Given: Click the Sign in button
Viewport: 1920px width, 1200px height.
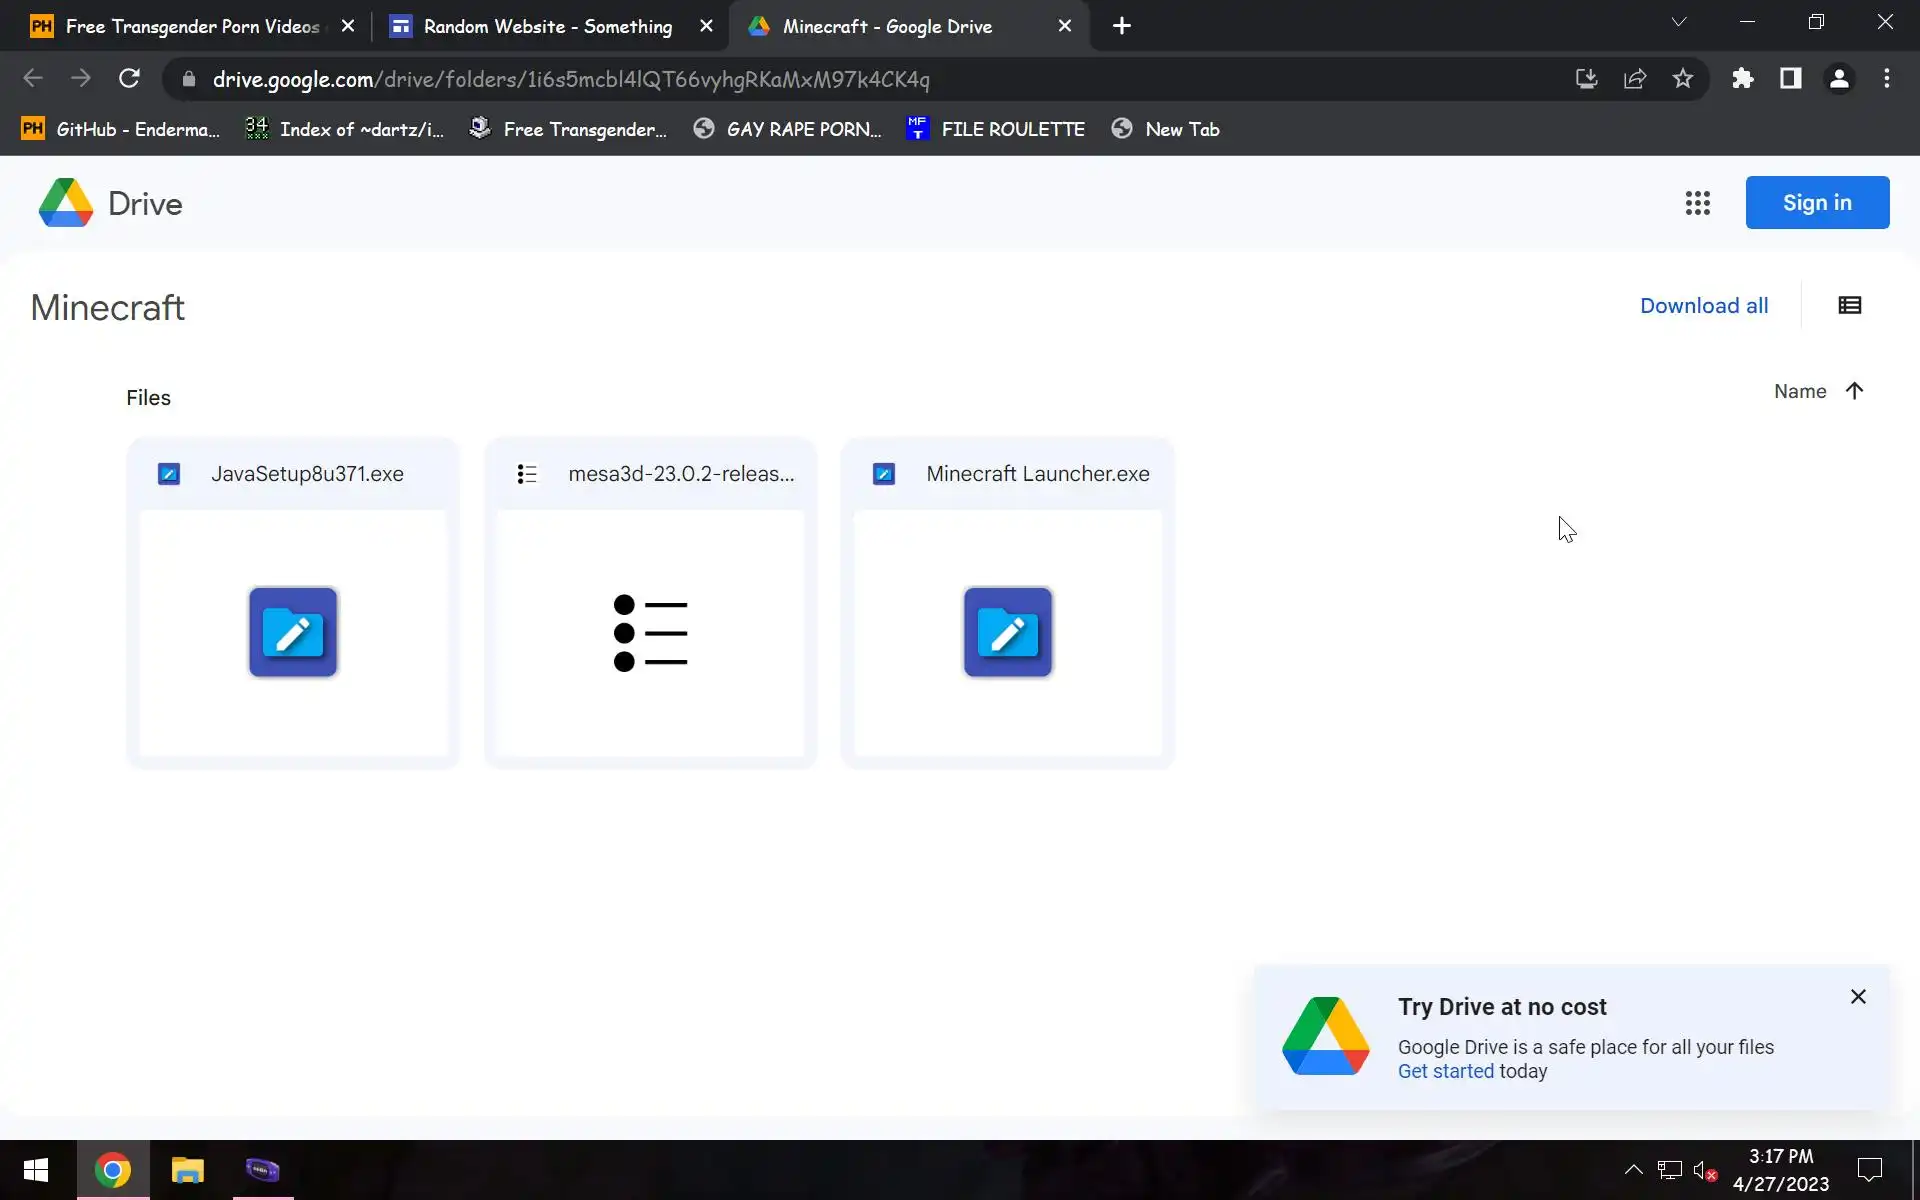Looking at the screenshot, I should pyautogui.click(x=1816, y=203).
